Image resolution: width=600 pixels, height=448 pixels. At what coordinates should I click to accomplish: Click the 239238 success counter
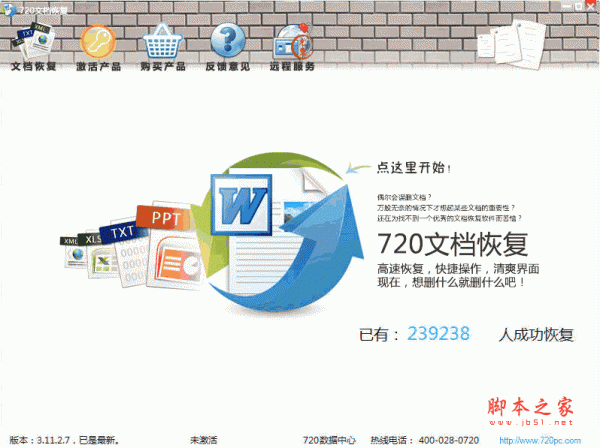[438, 334]
